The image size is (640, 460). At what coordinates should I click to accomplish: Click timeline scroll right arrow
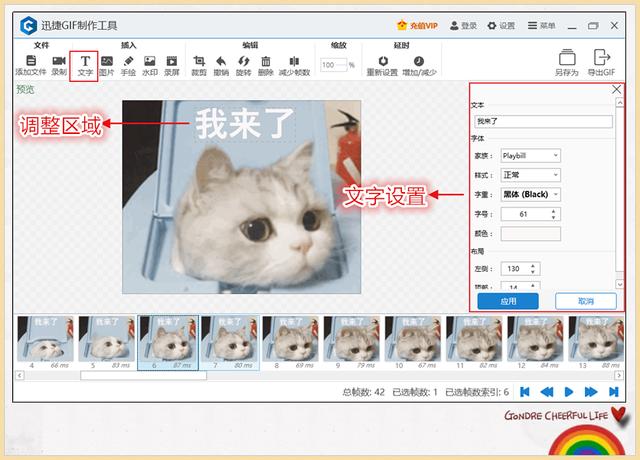pos(619,375)
